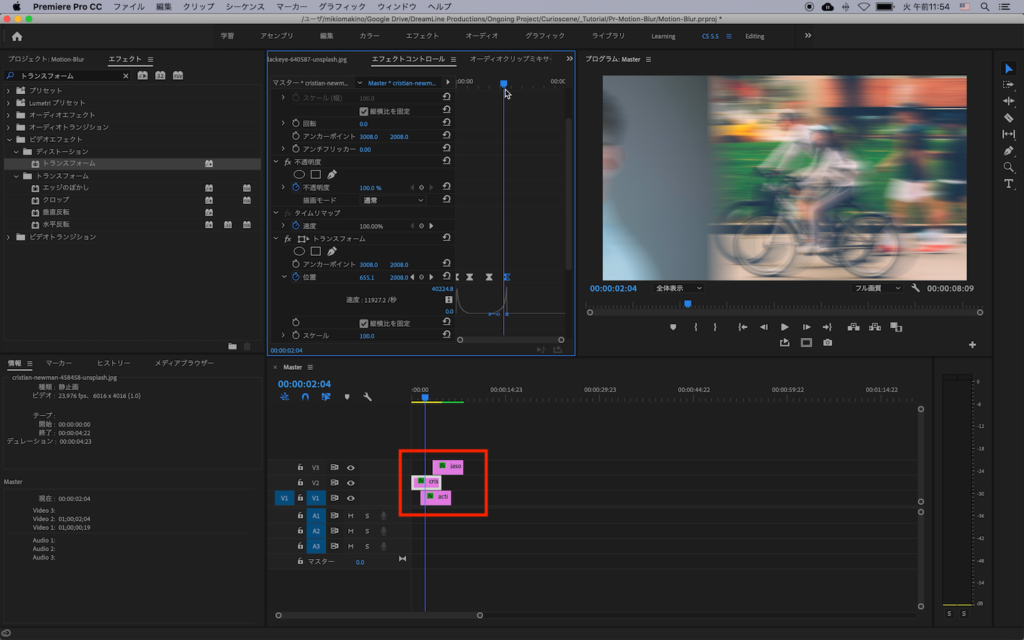Viewport: 1024px width, 640px height.
Task: Click the Home icon
Action: [x=17, y=36]
